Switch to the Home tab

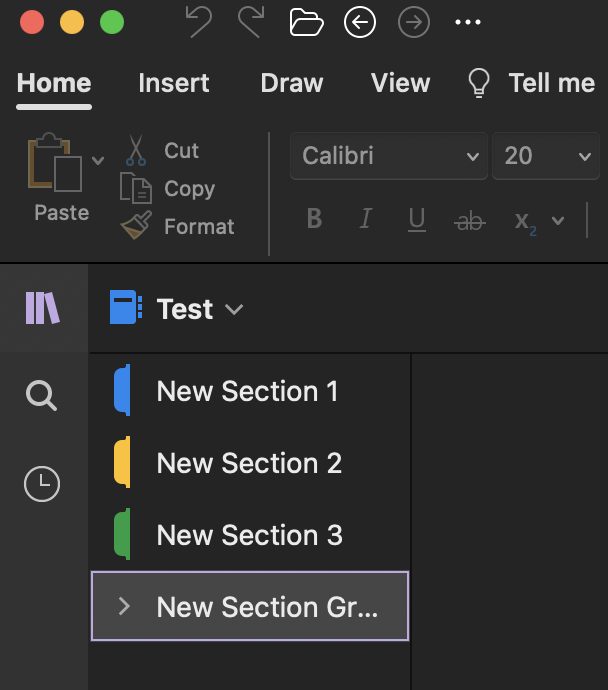54,83
